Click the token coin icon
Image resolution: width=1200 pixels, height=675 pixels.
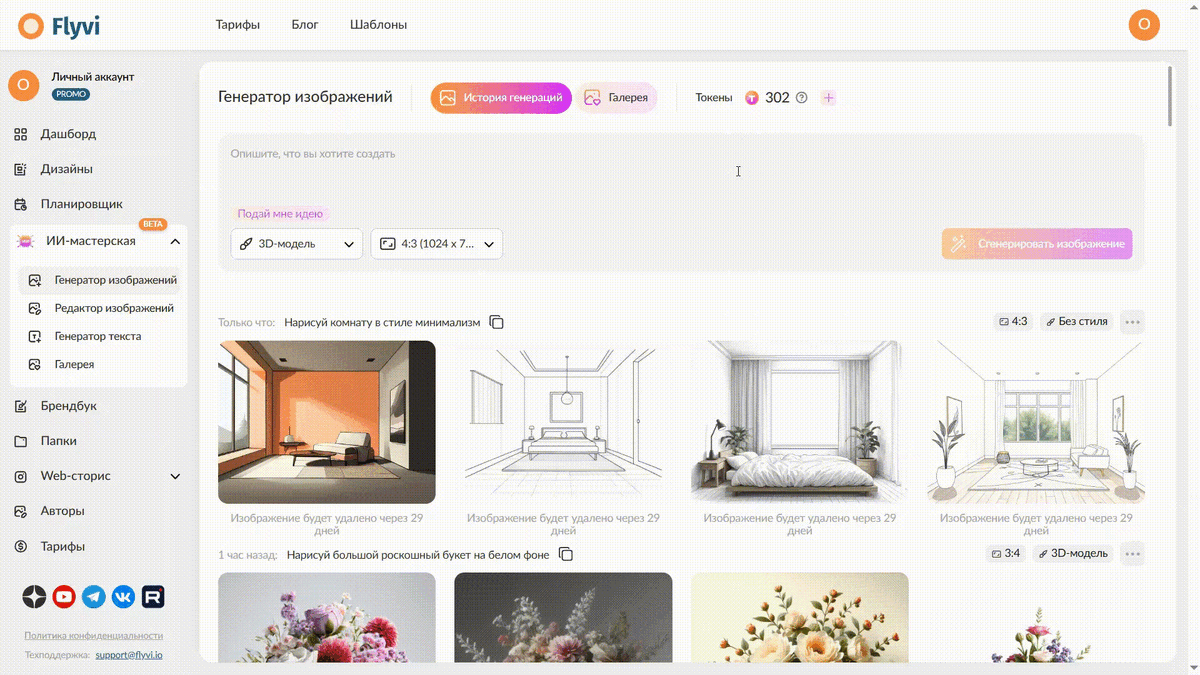[752, 98]
